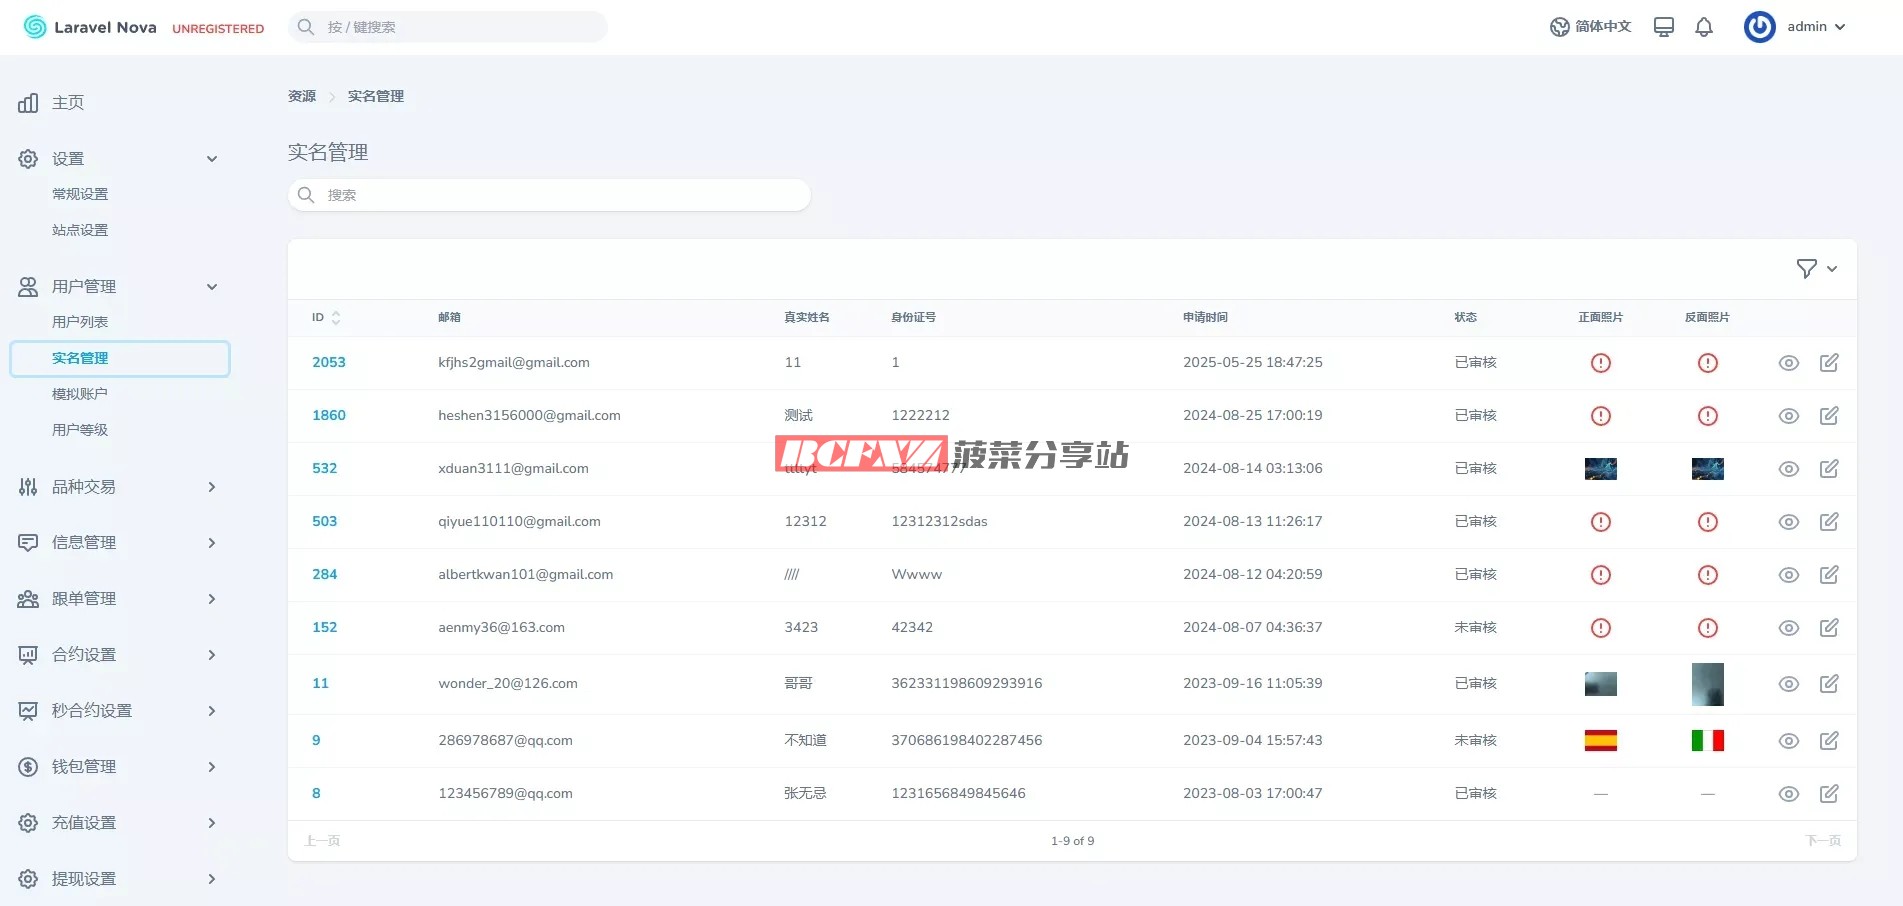Select 模拟账户 sidebar item

[x=80, y=394]
